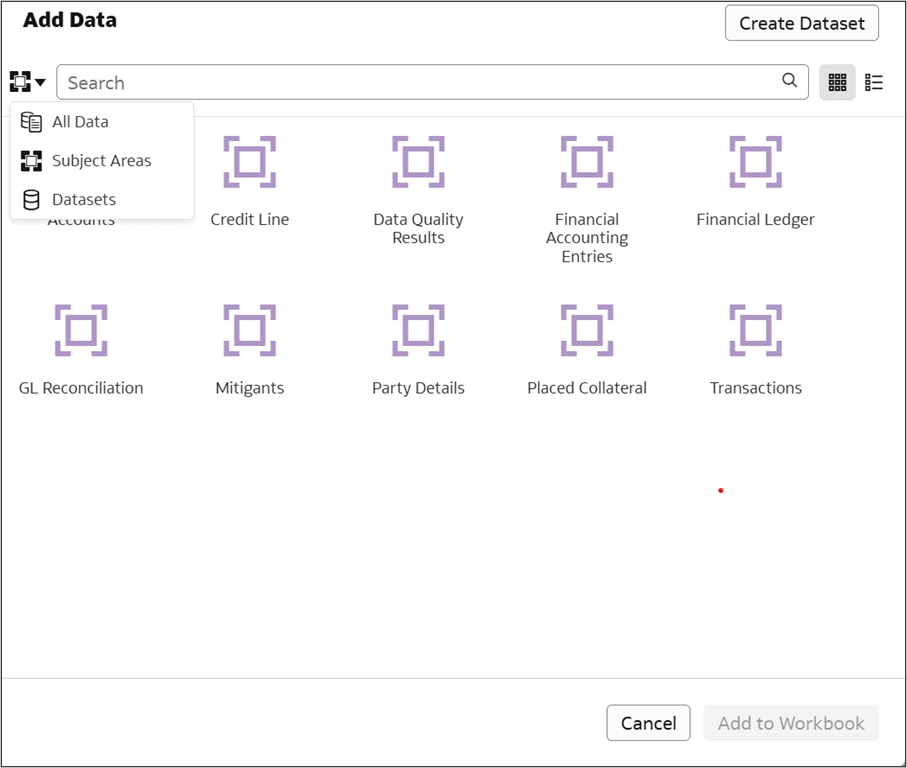Select the Party Details dataset icon

click(x=418, y=330)
